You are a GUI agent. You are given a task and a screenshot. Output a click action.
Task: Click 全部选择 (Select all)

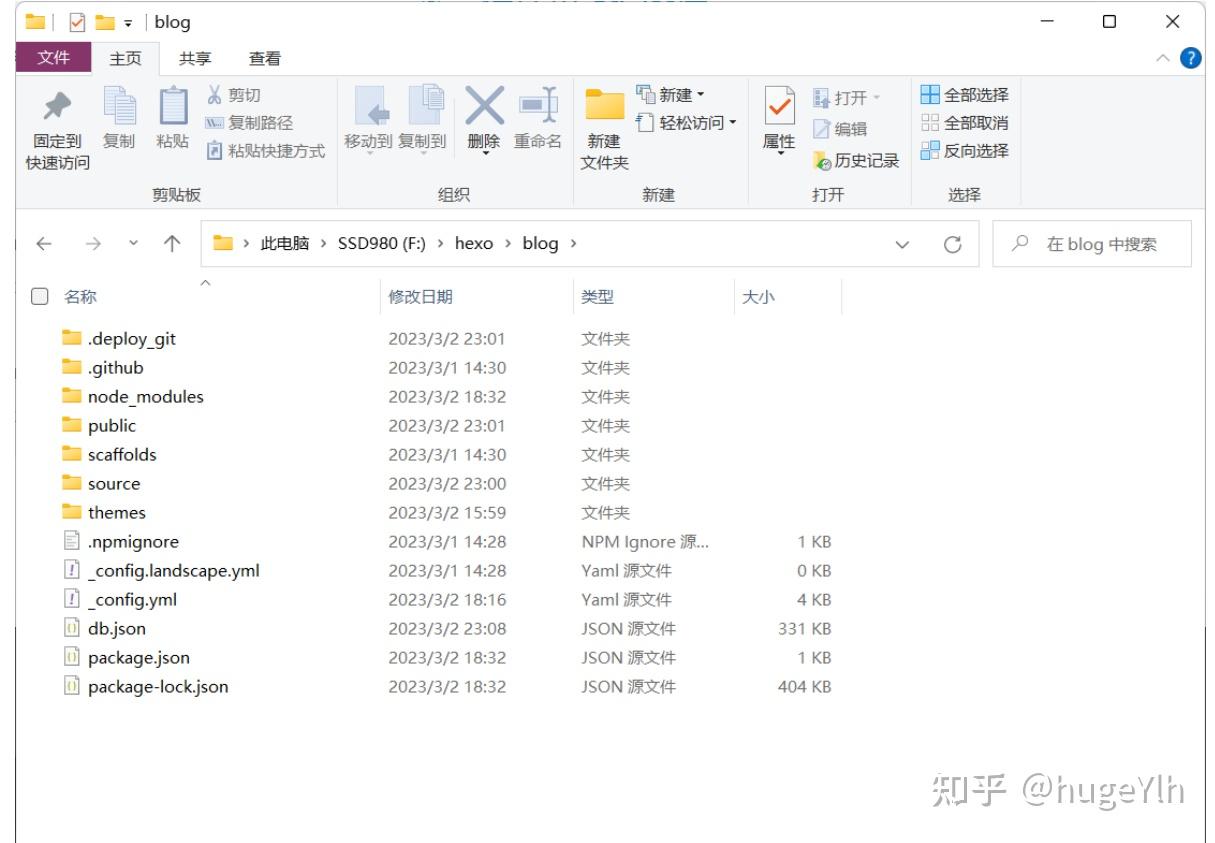[x=964, y=93]
